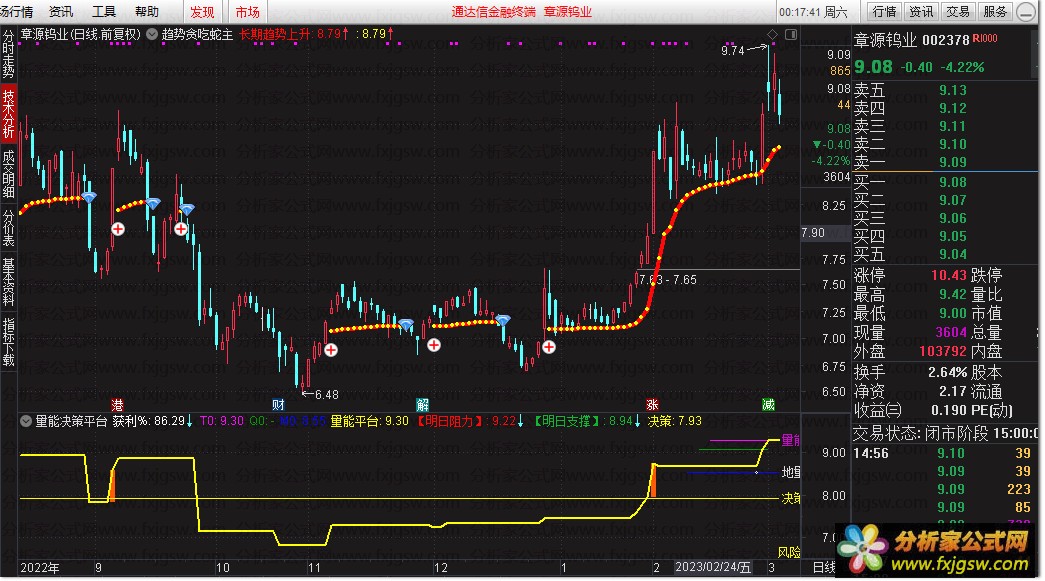Select 技术分析 side tab
This screenshot has height=581, width=1045.
click(9, 113)
